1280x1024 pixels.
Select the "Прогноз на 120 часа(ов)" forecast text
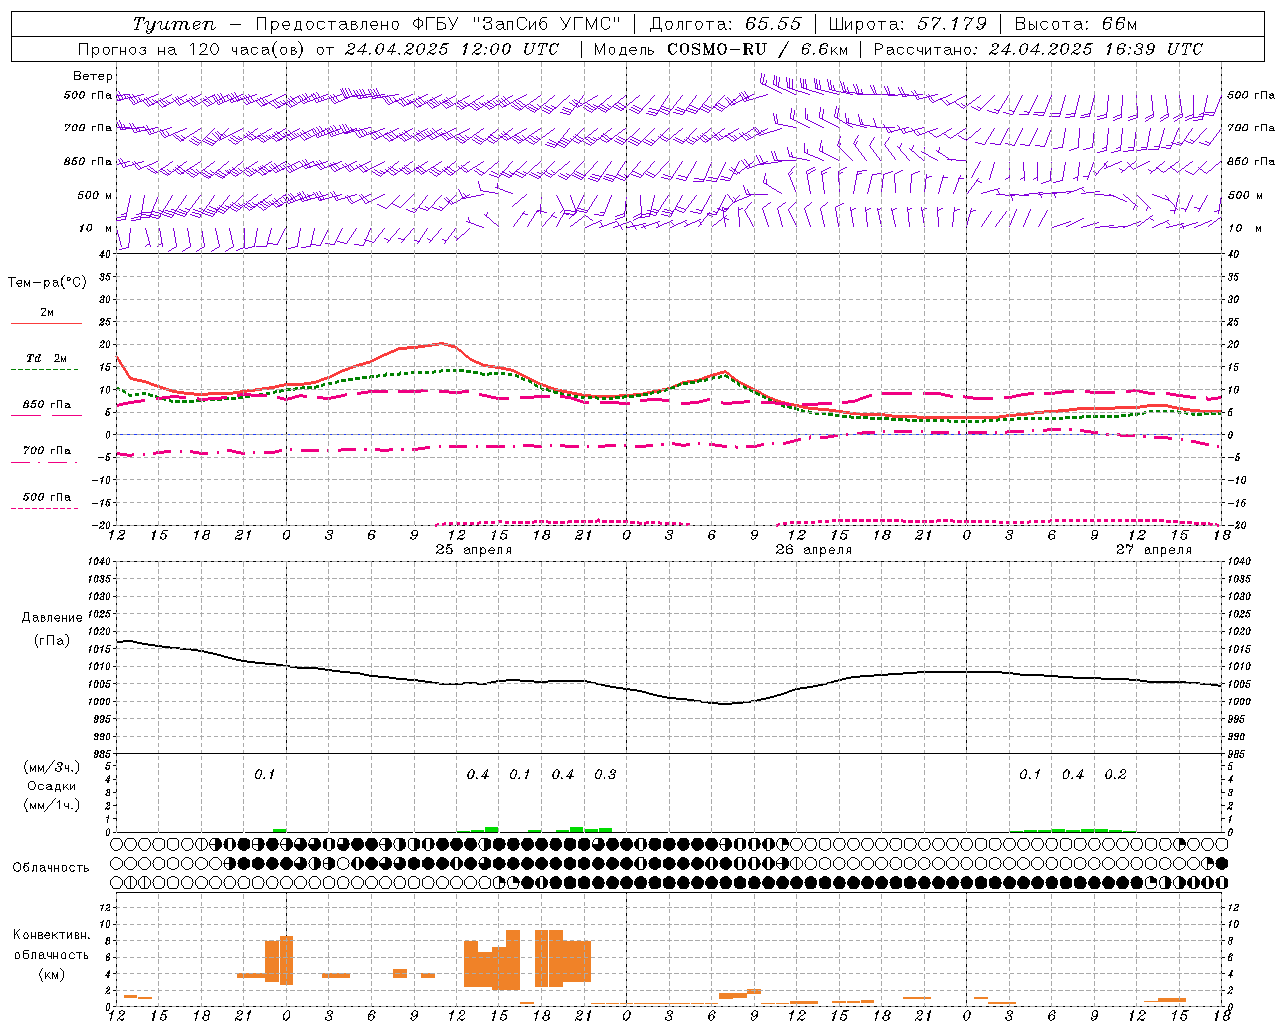tap(192, 49)
